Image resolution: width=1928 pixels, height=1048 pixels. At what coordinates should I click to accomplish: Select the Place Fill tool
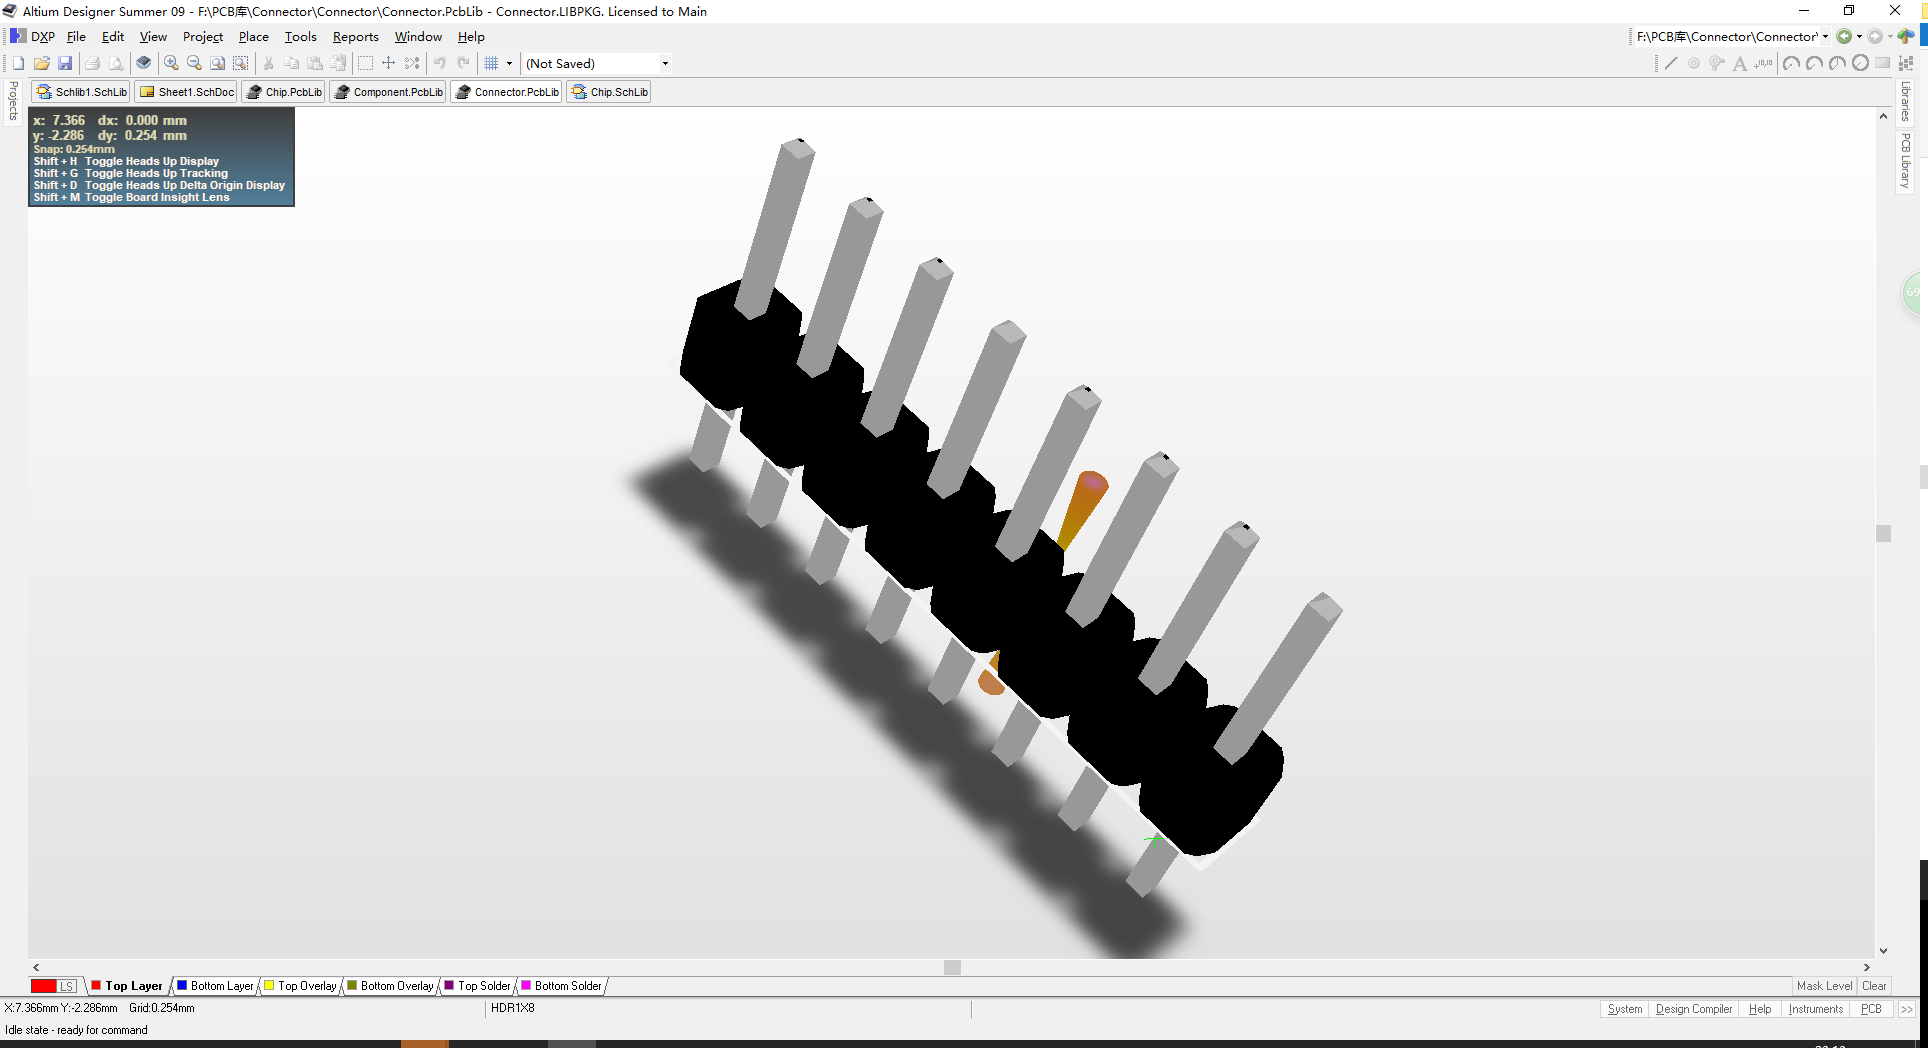pyautogui.click(x=1883, y=63)
